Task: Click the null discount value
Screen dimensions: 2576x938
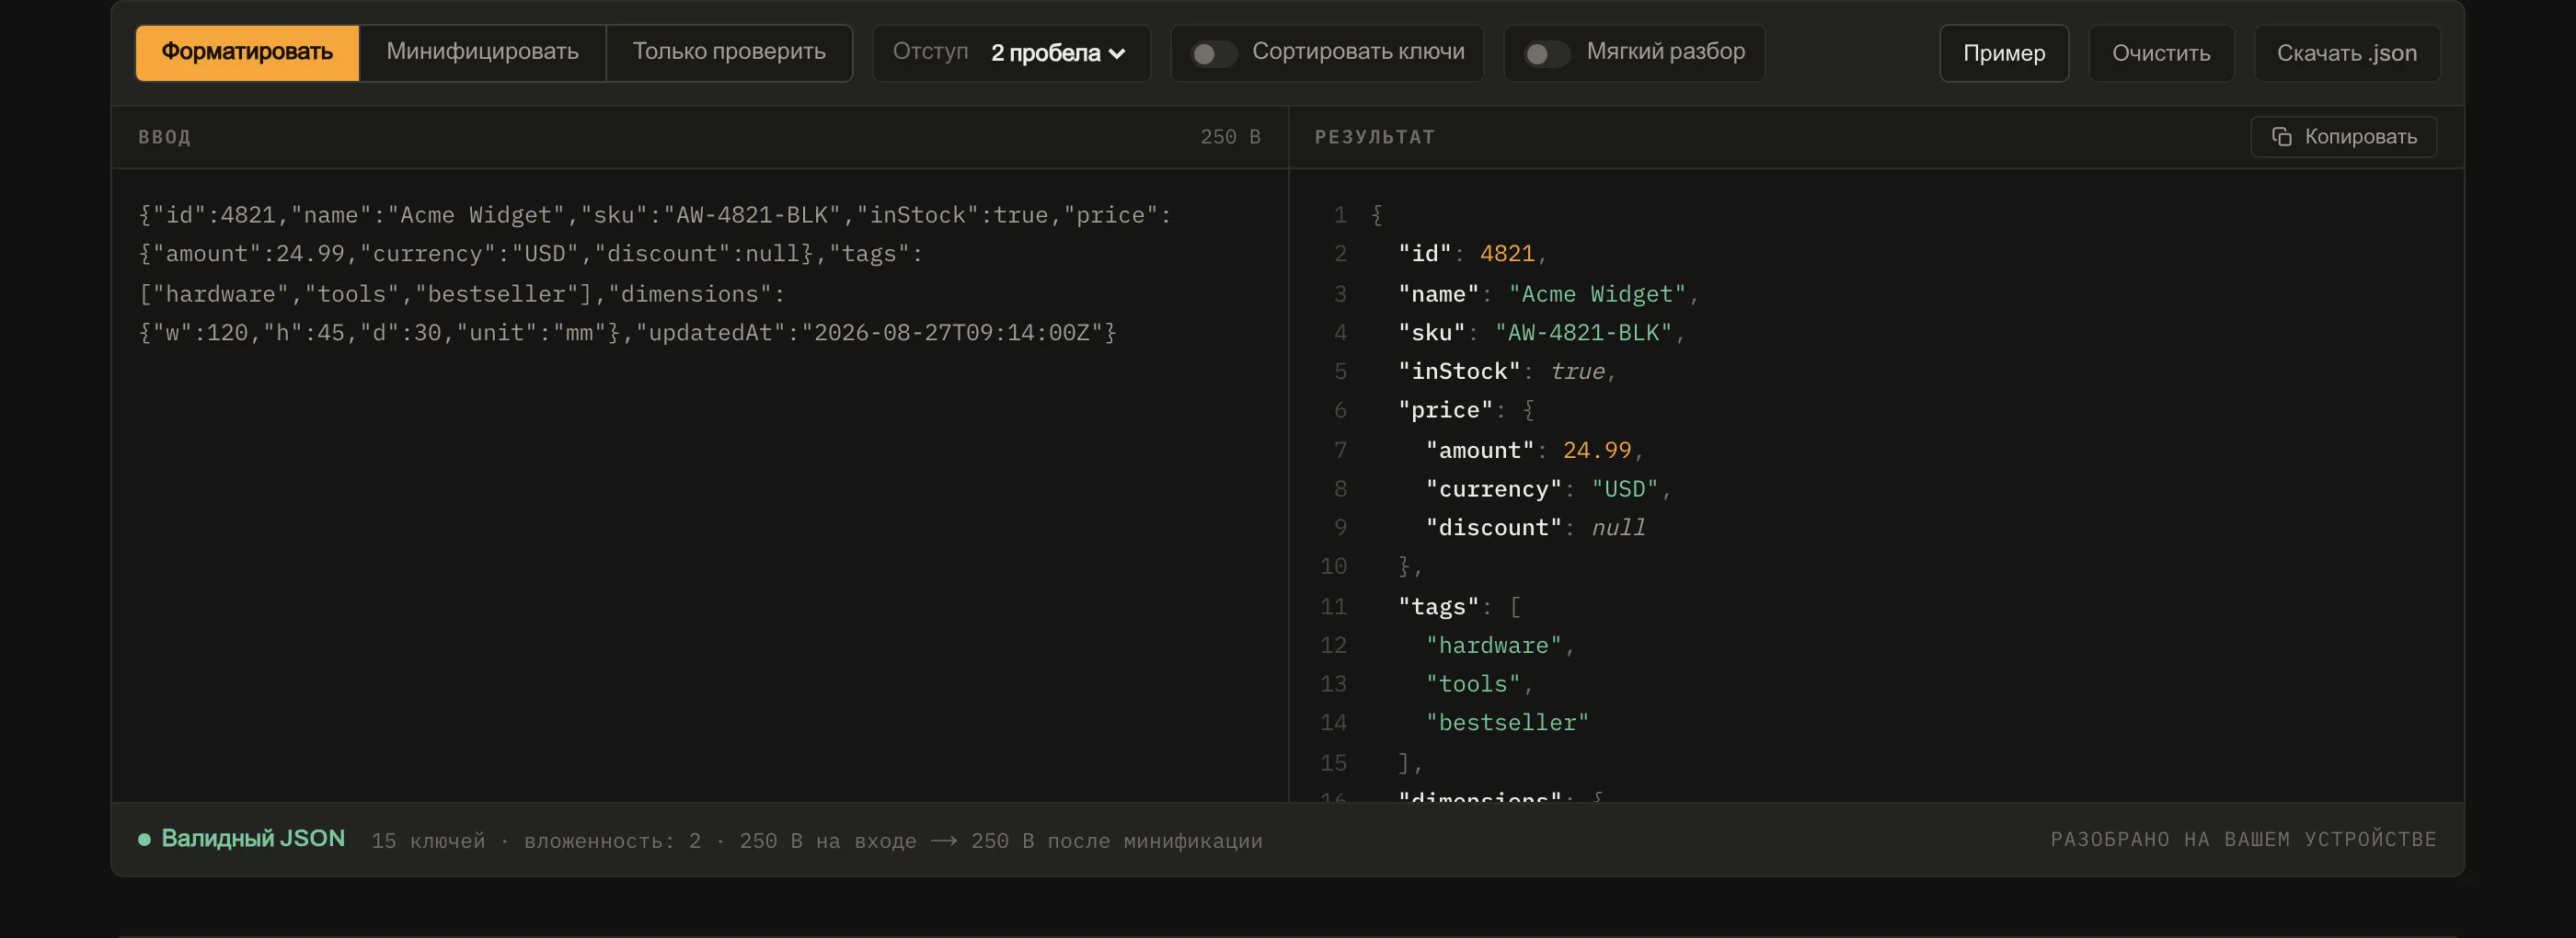Action: tap(1618, 528)
